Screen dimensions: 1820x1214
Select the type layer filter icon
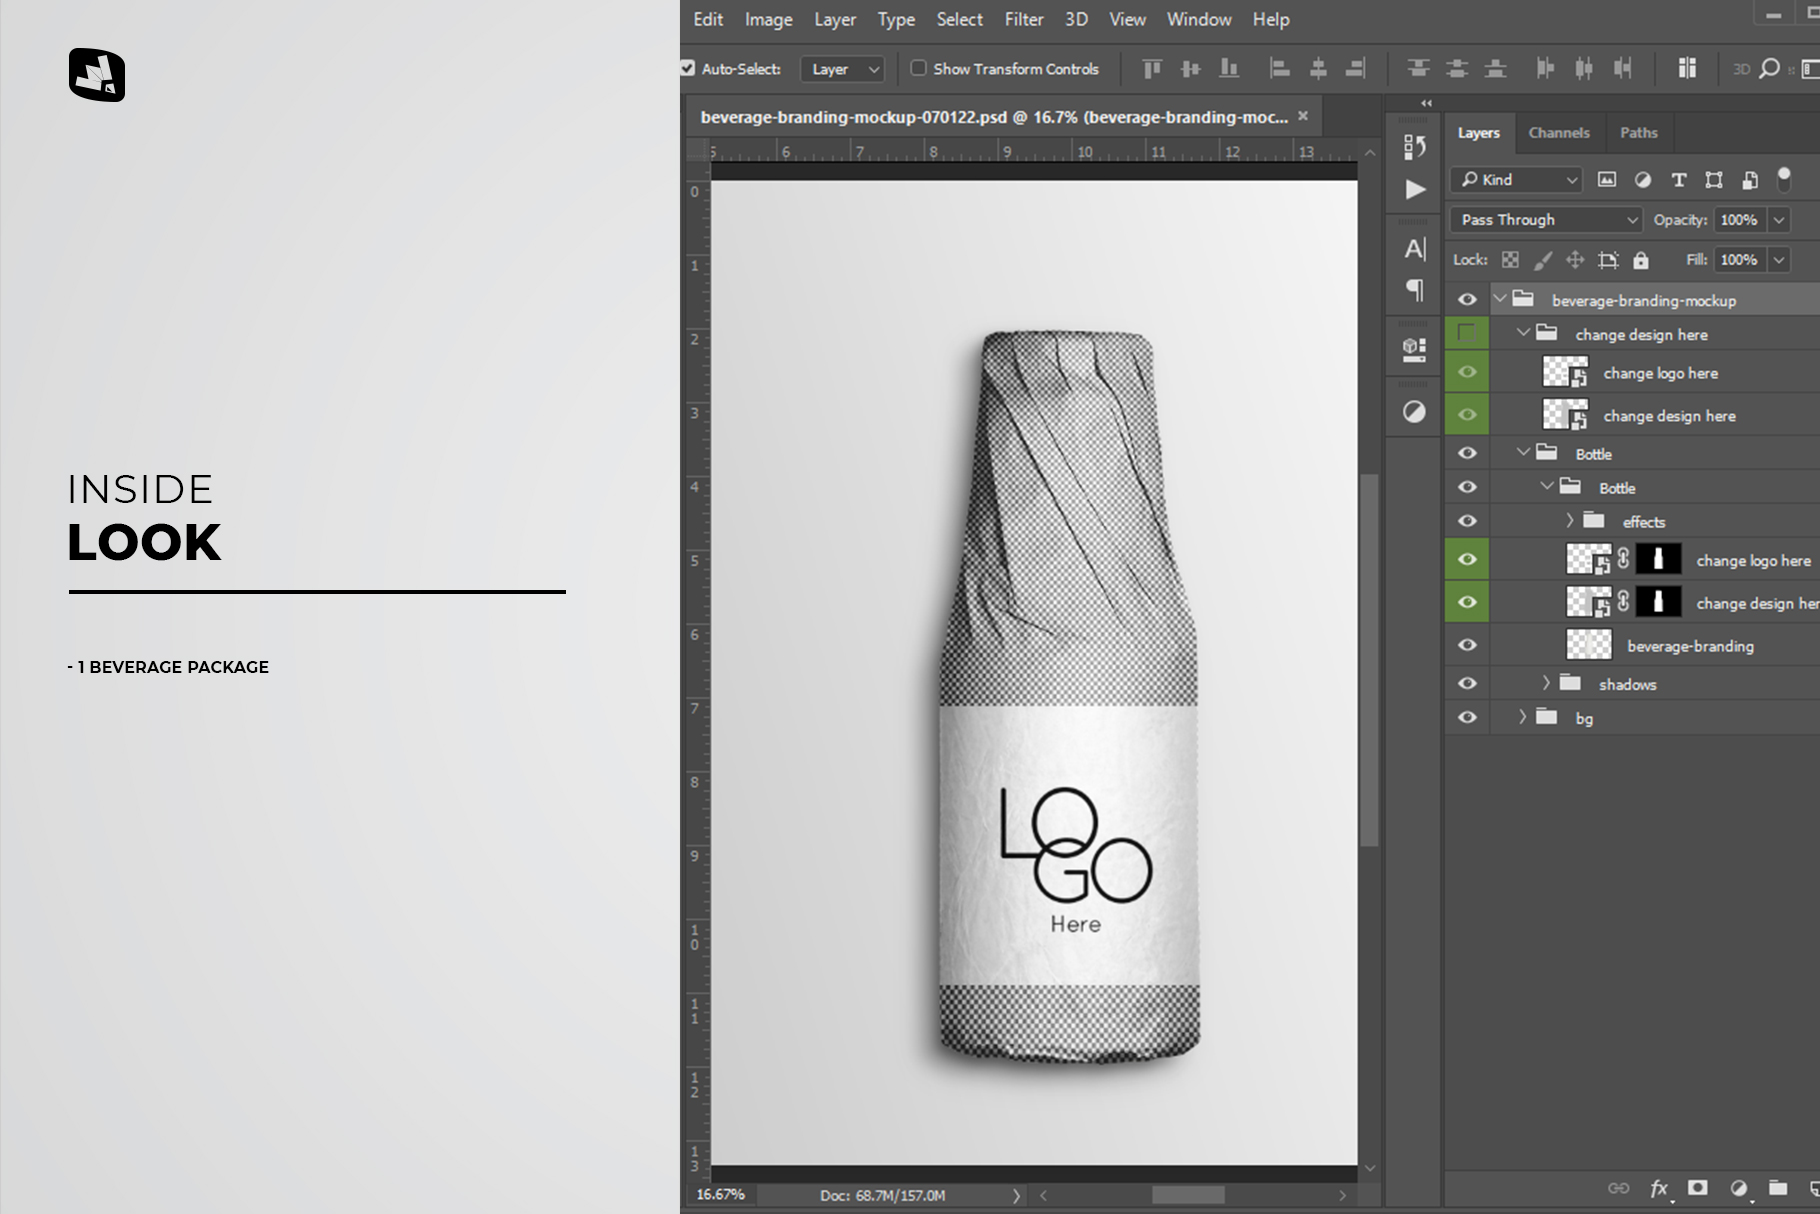click(x=1678, y=180)
